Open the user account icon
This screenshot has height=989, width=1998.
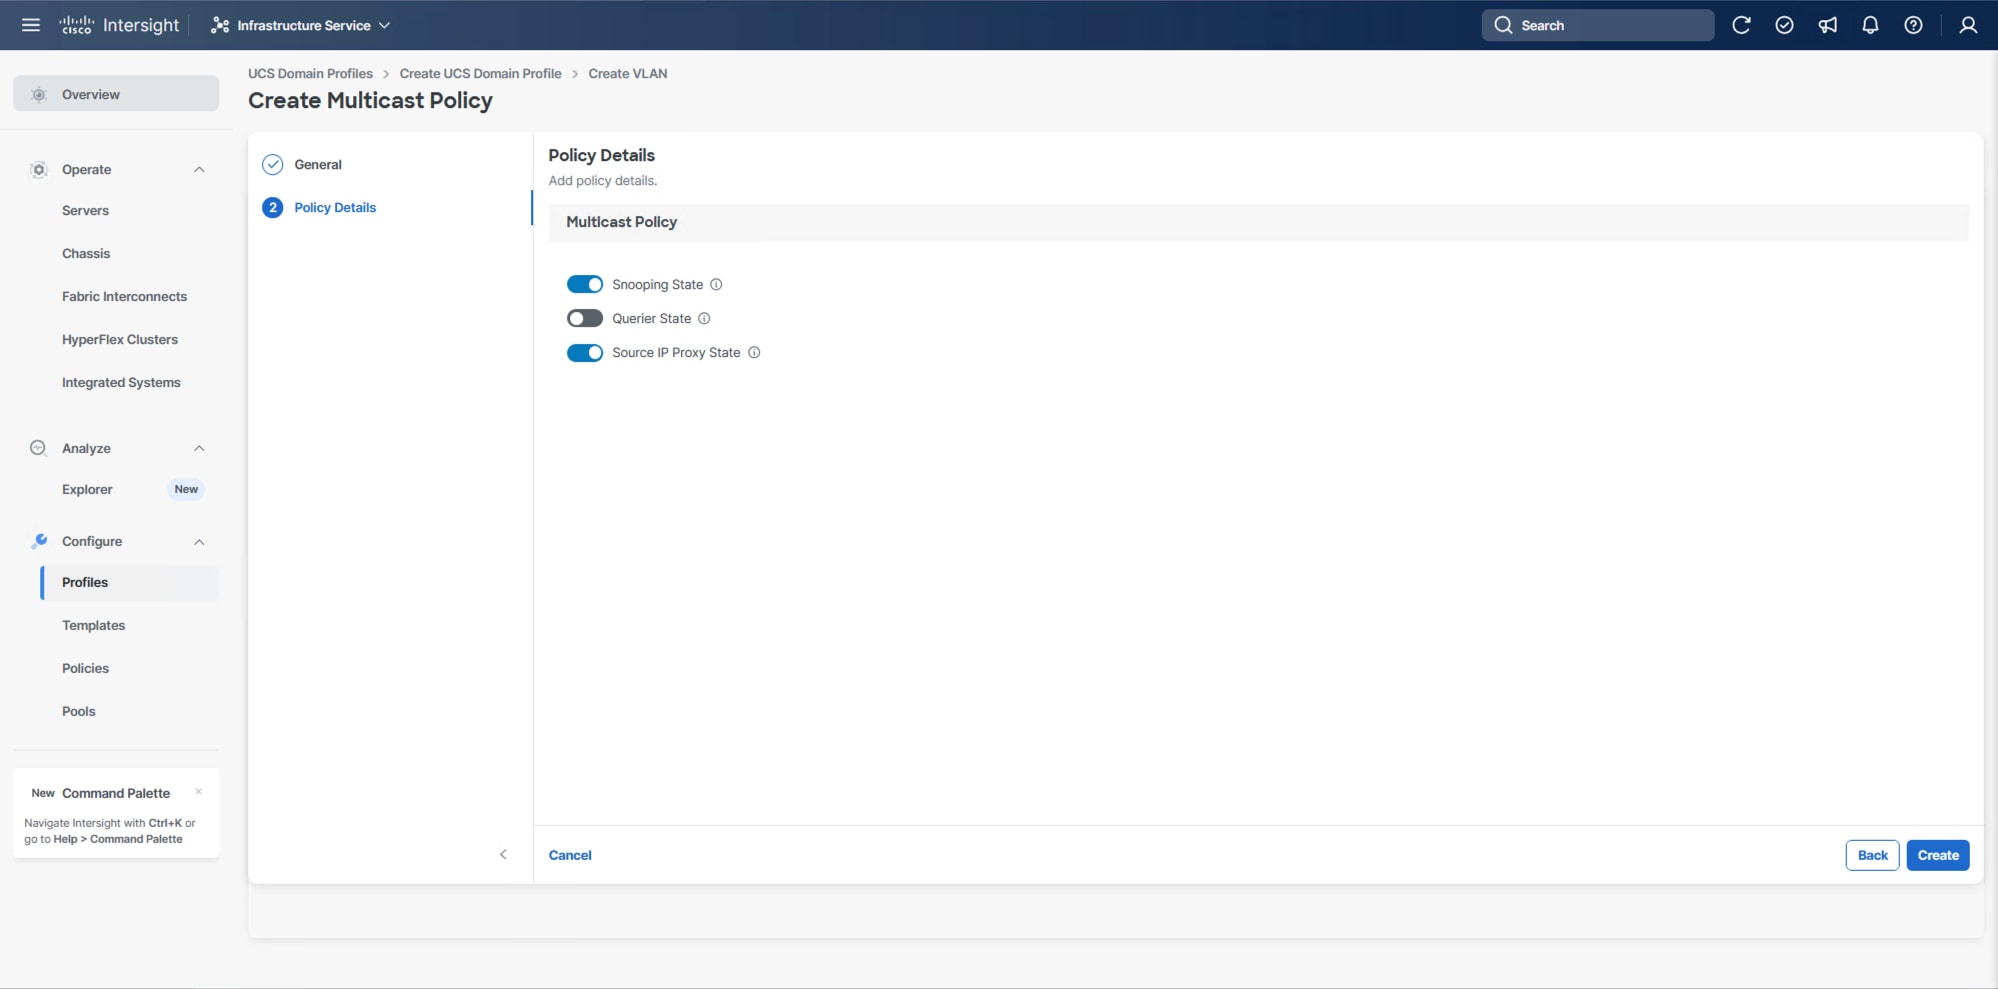point(1967,25)
